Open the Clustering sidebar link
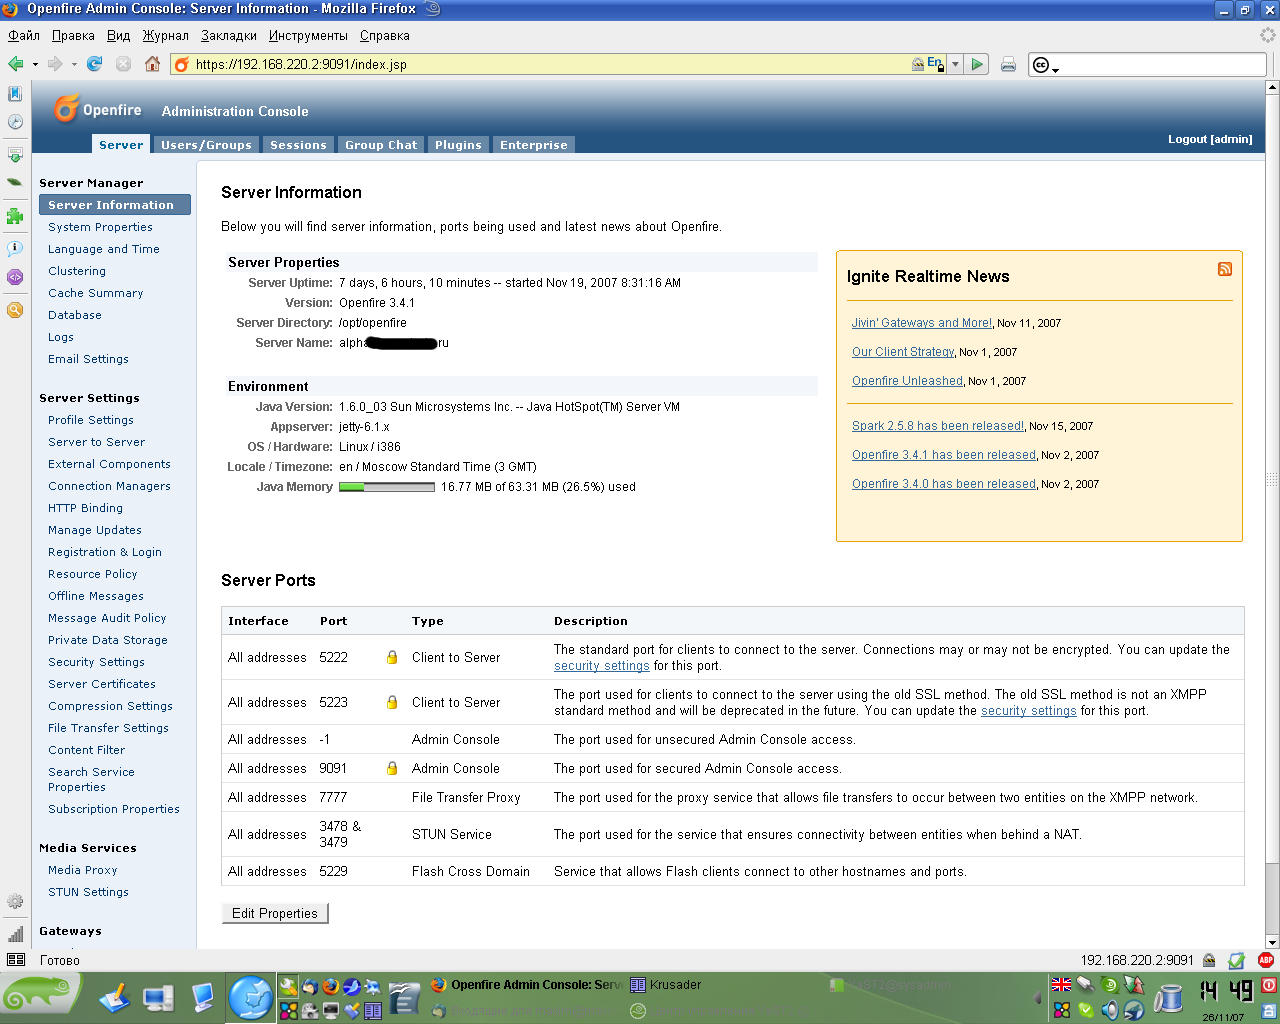The image size is (1280, 1024). (77, 271)
